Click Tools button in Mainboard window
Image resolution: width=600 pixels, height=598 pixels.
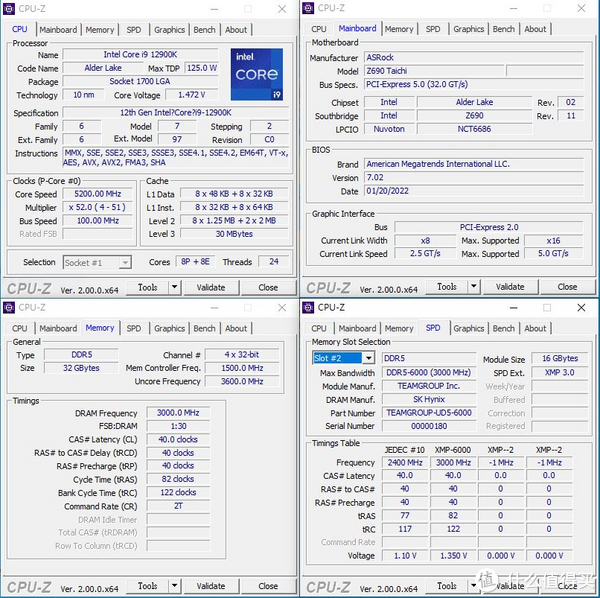447,287
